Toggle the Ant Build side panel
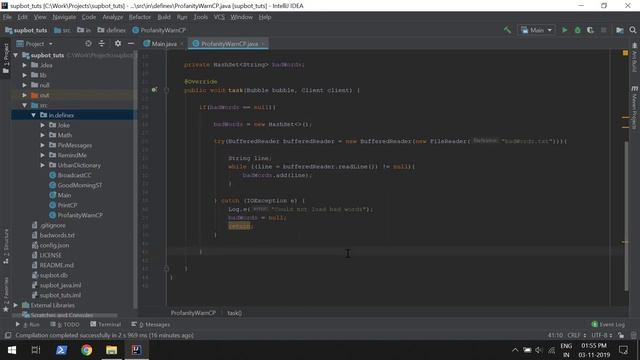 [x=634, y=57]
